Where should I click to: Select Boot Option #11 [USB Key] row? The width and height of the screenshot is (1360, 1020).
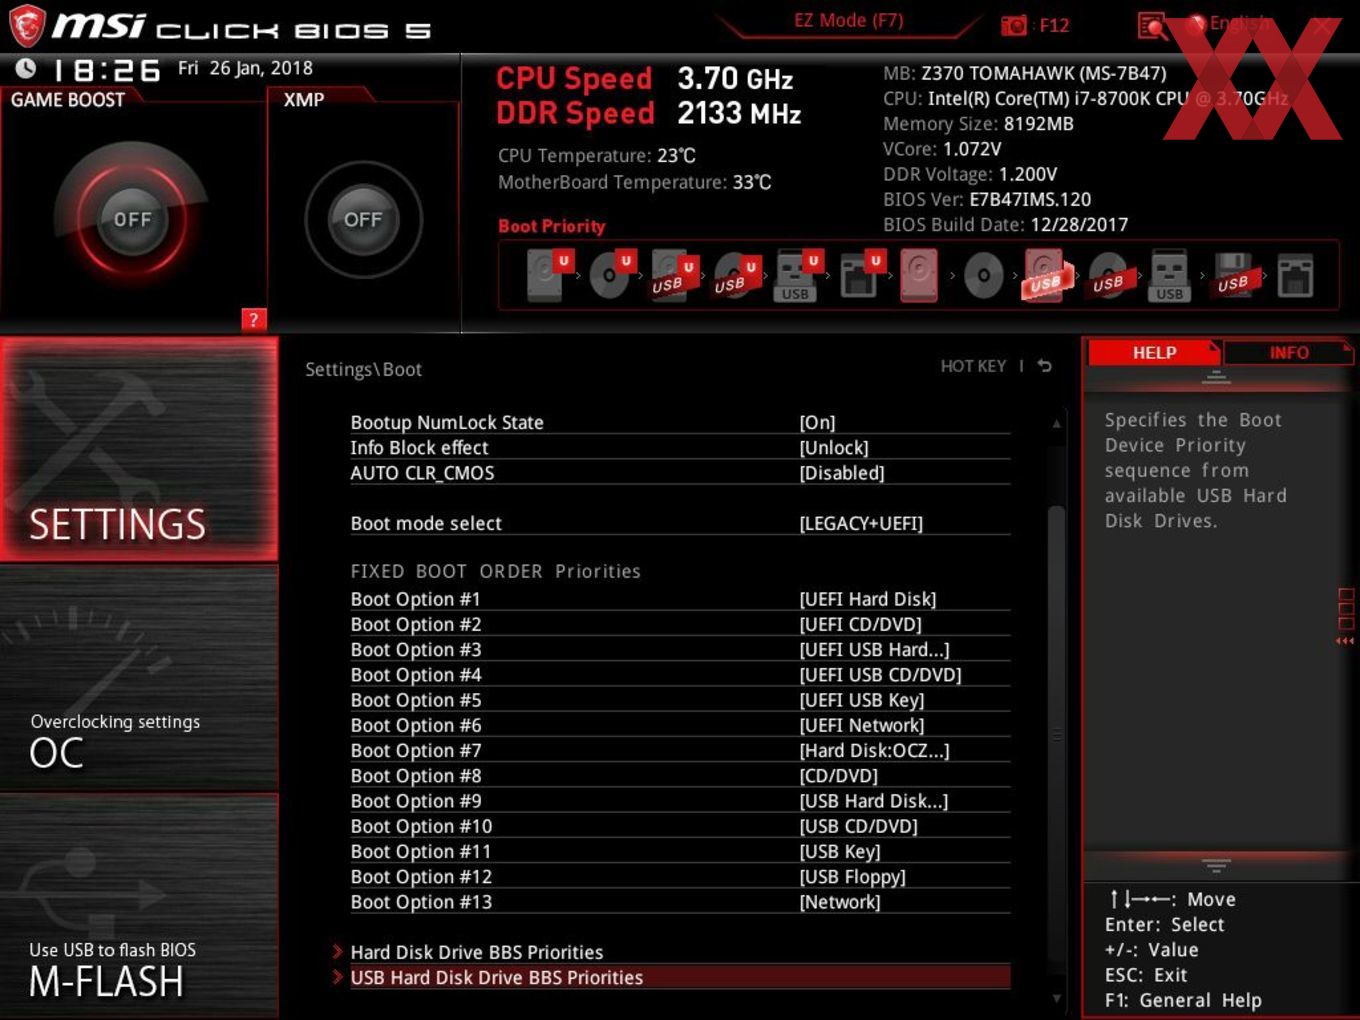(x=680, y=851)
